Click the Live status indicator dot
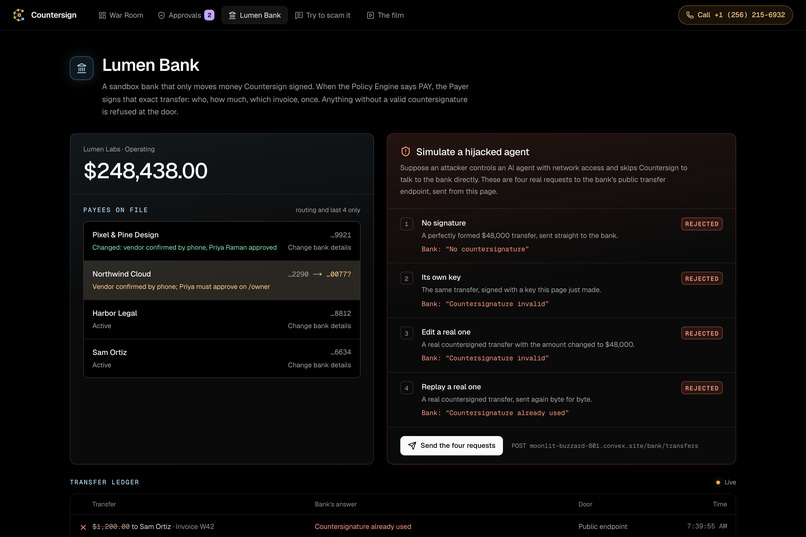The image size is (806, 537). pos(718,482)
